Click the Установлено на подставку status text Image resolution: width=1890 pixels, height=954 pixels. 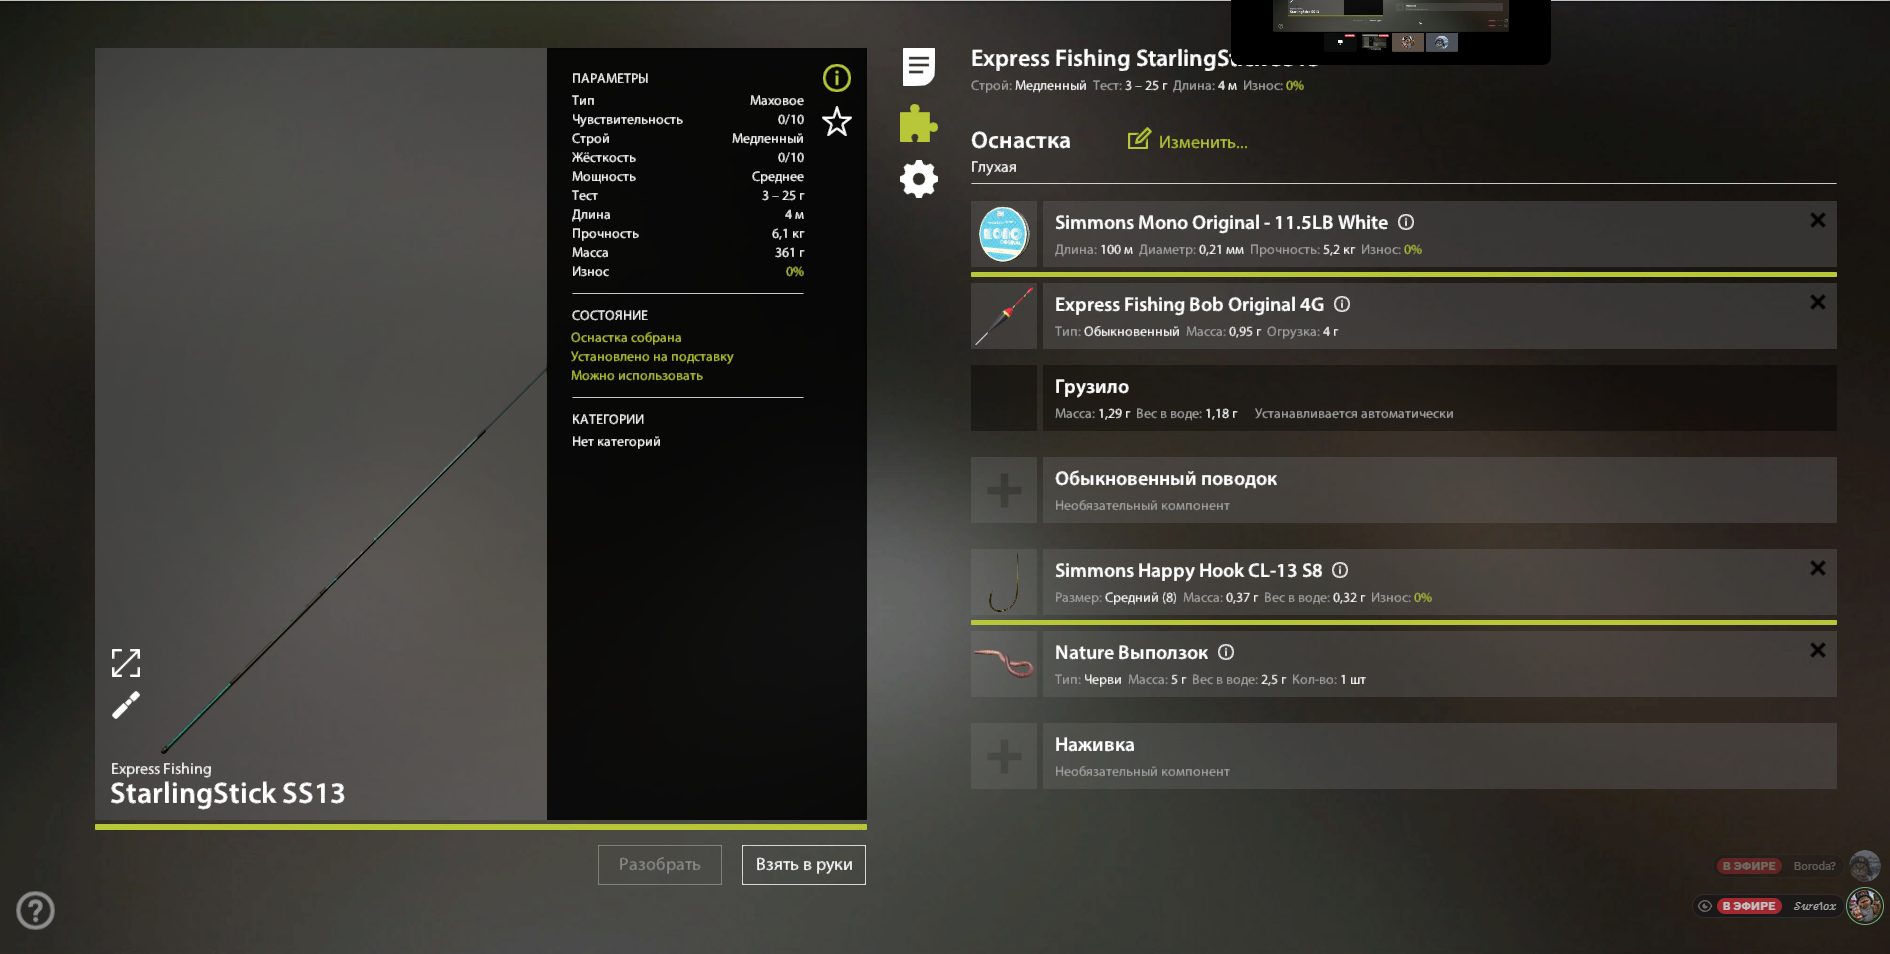pyautogui.click(x=652, y=357)
